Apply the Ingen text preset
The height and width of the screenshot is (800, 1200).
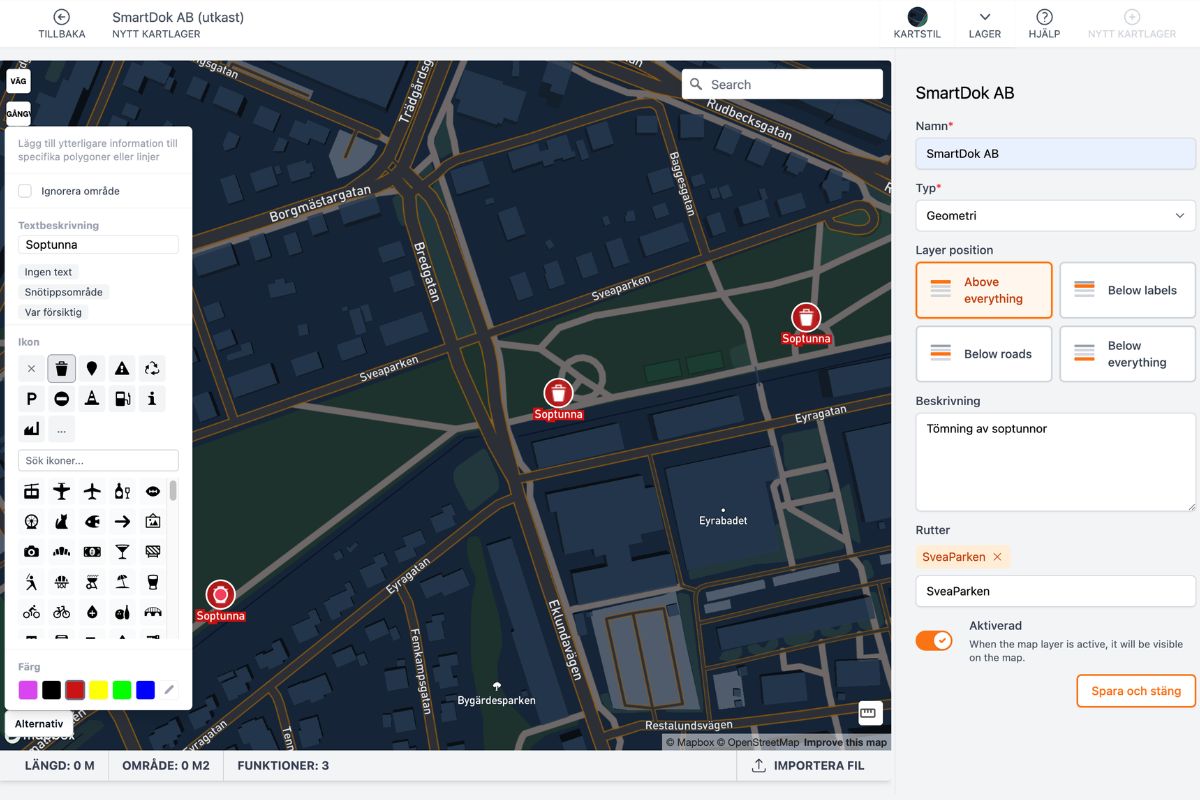(x=48, y=272)
